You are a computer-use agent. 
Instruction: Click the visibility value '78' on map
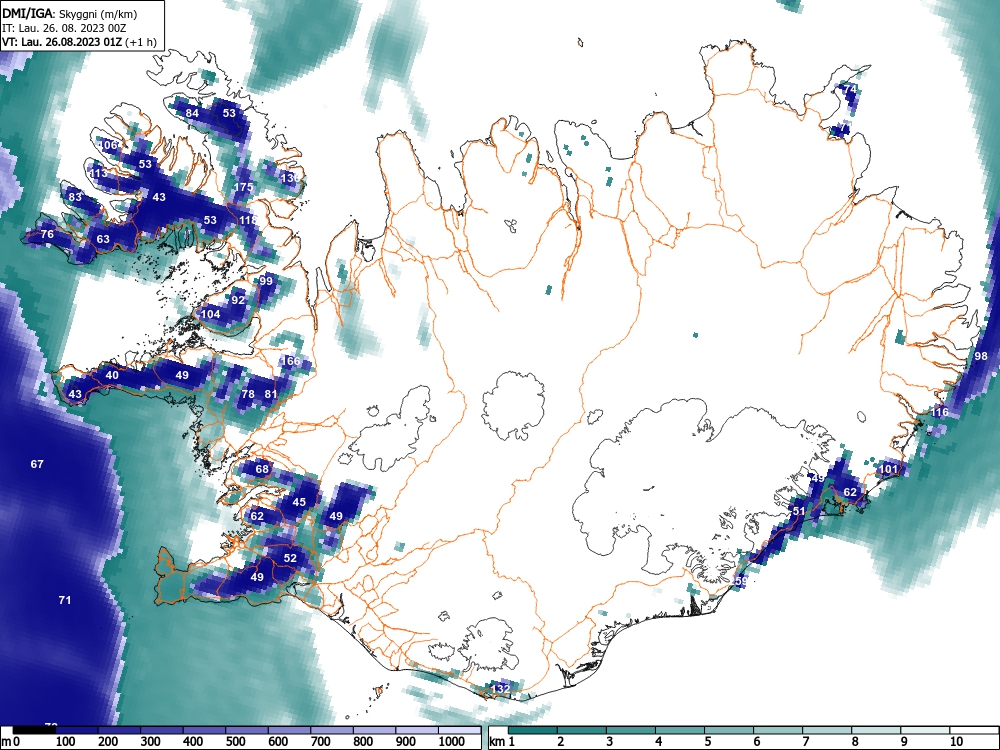(248, 394)
